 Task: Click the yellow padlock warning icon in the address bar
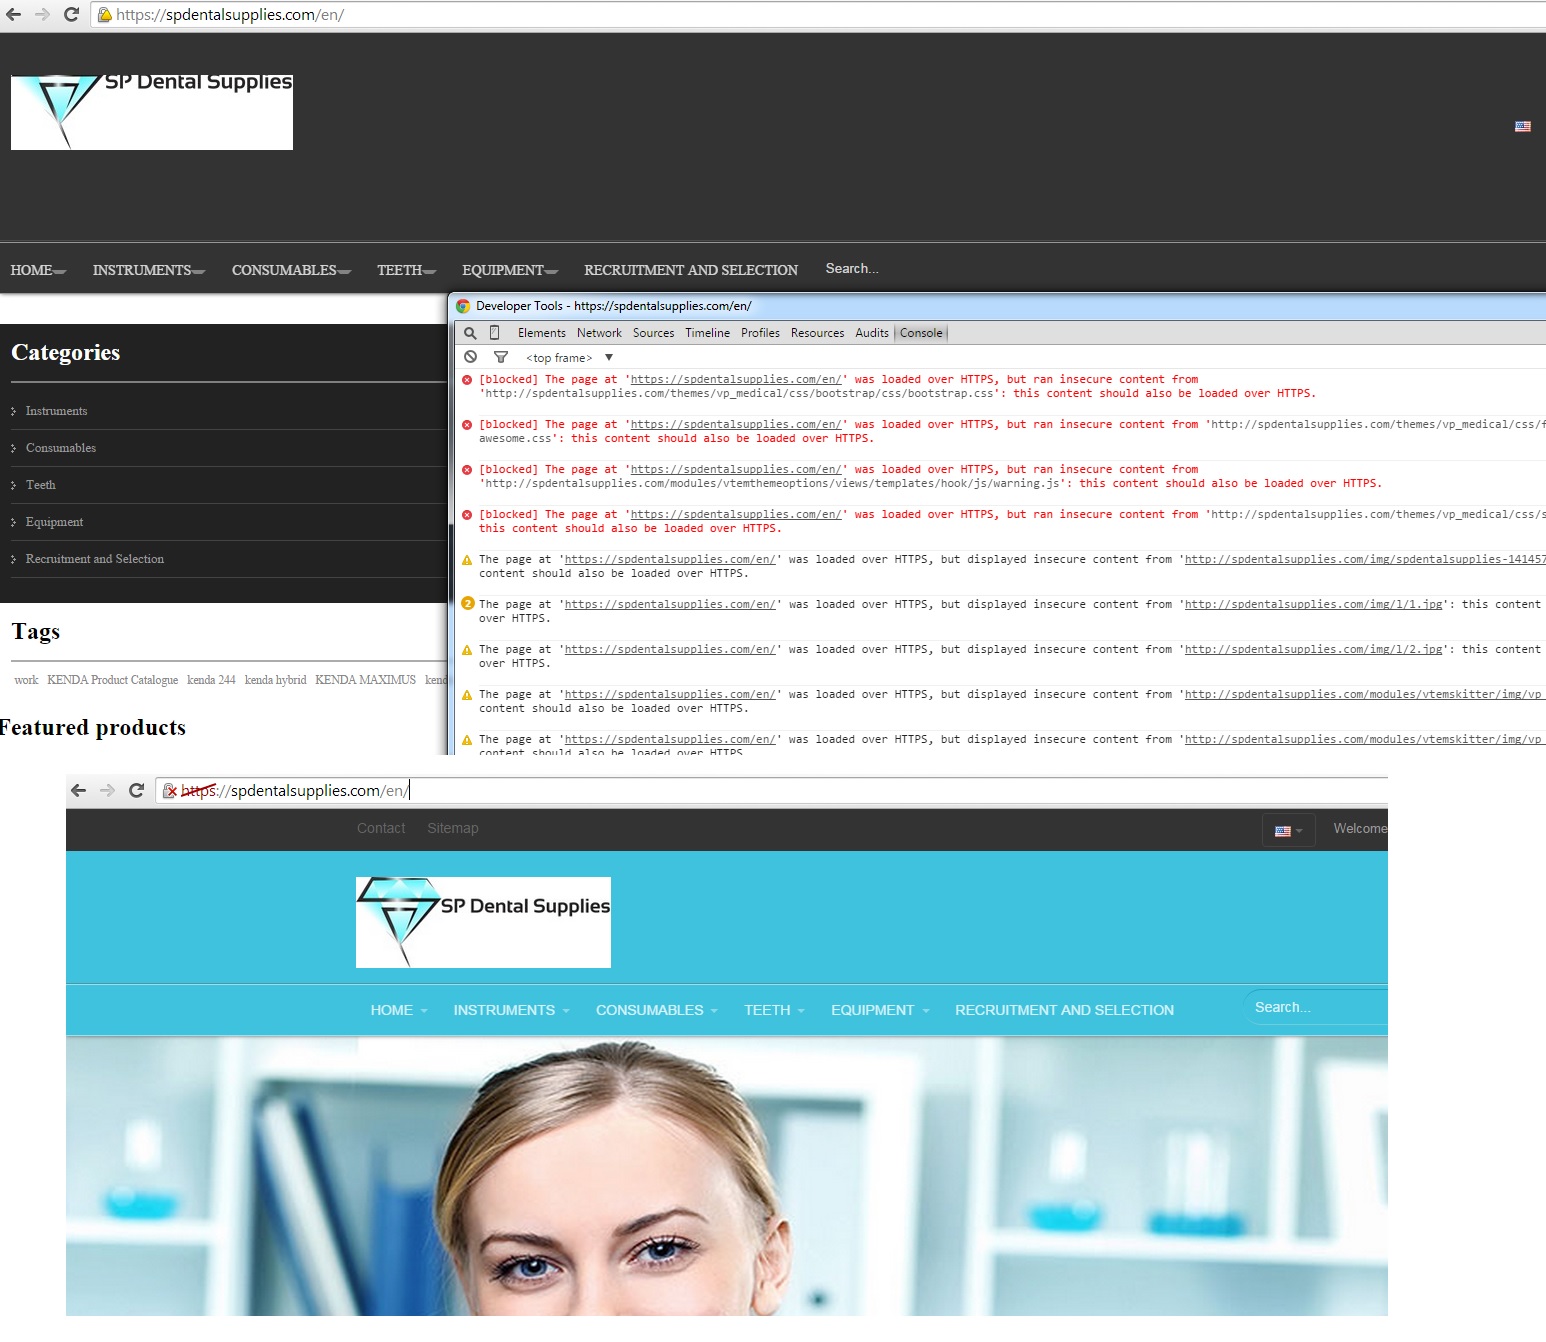tap(104, 15)
